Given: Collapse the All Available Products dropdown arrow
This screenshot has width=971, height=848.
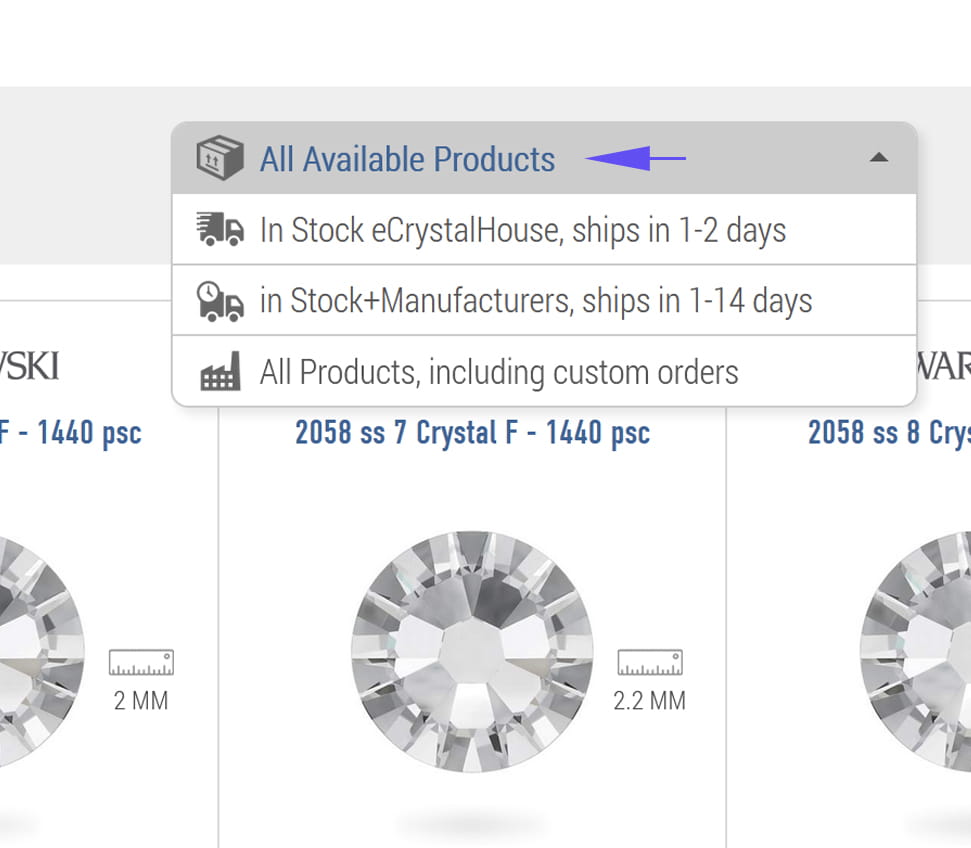Looking at the screenshot, I should click(x=879, y=158).
